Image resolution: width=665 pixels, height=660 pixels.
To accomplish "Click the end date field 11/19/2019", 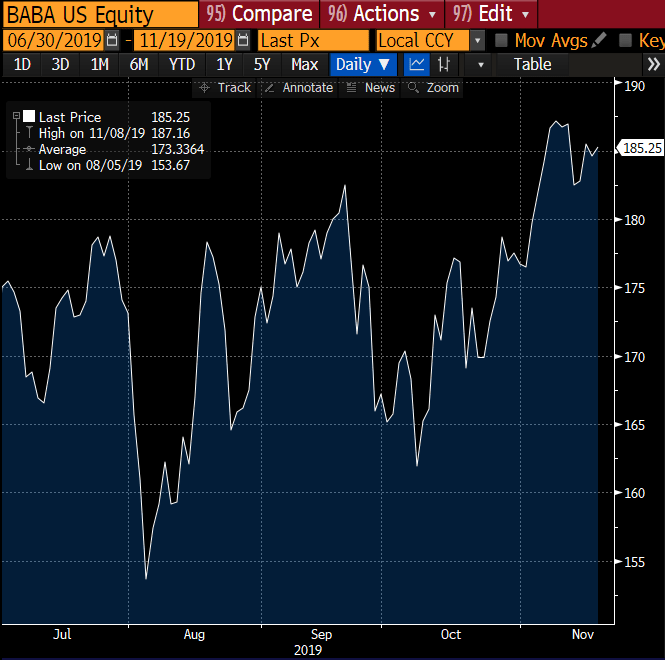I will (x=186, y=41).
